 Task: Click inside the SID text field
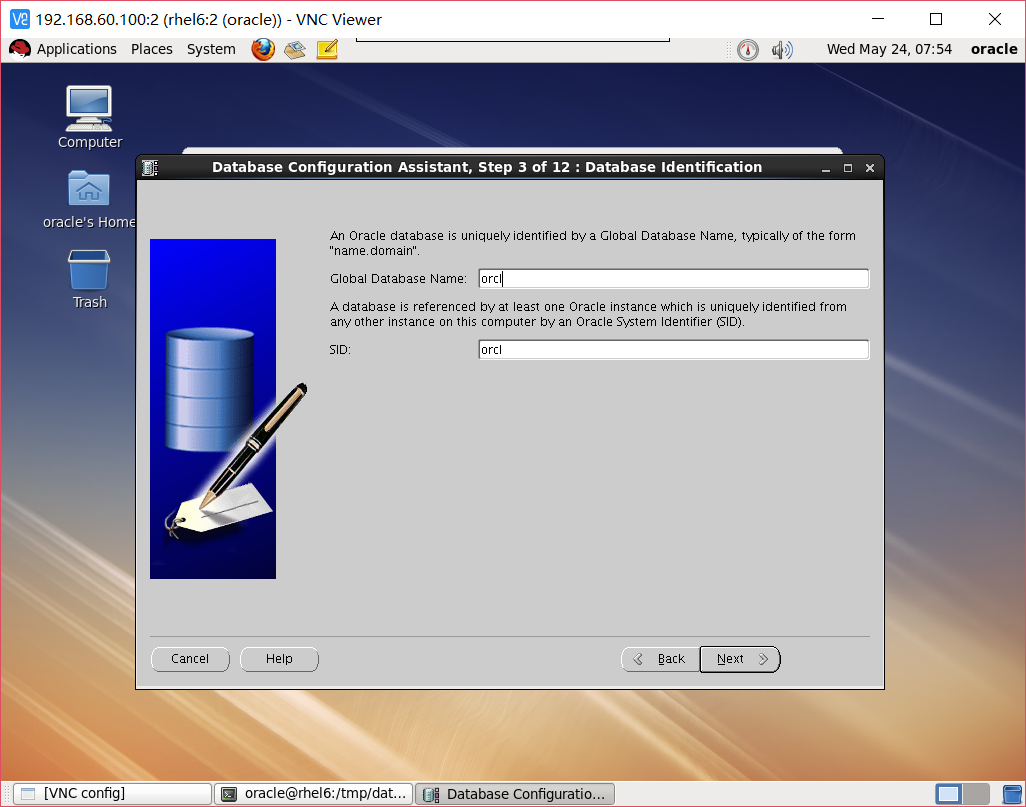tap(672, 349)
